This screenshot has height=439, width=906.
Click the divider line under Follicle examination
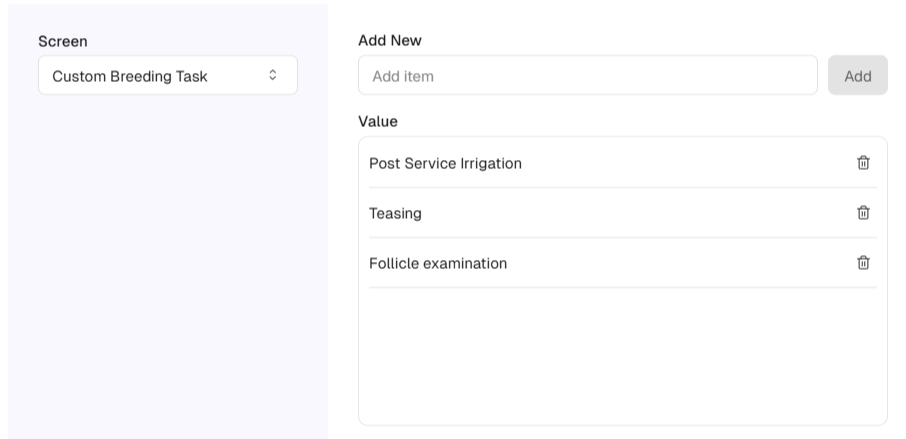[622, 288]
